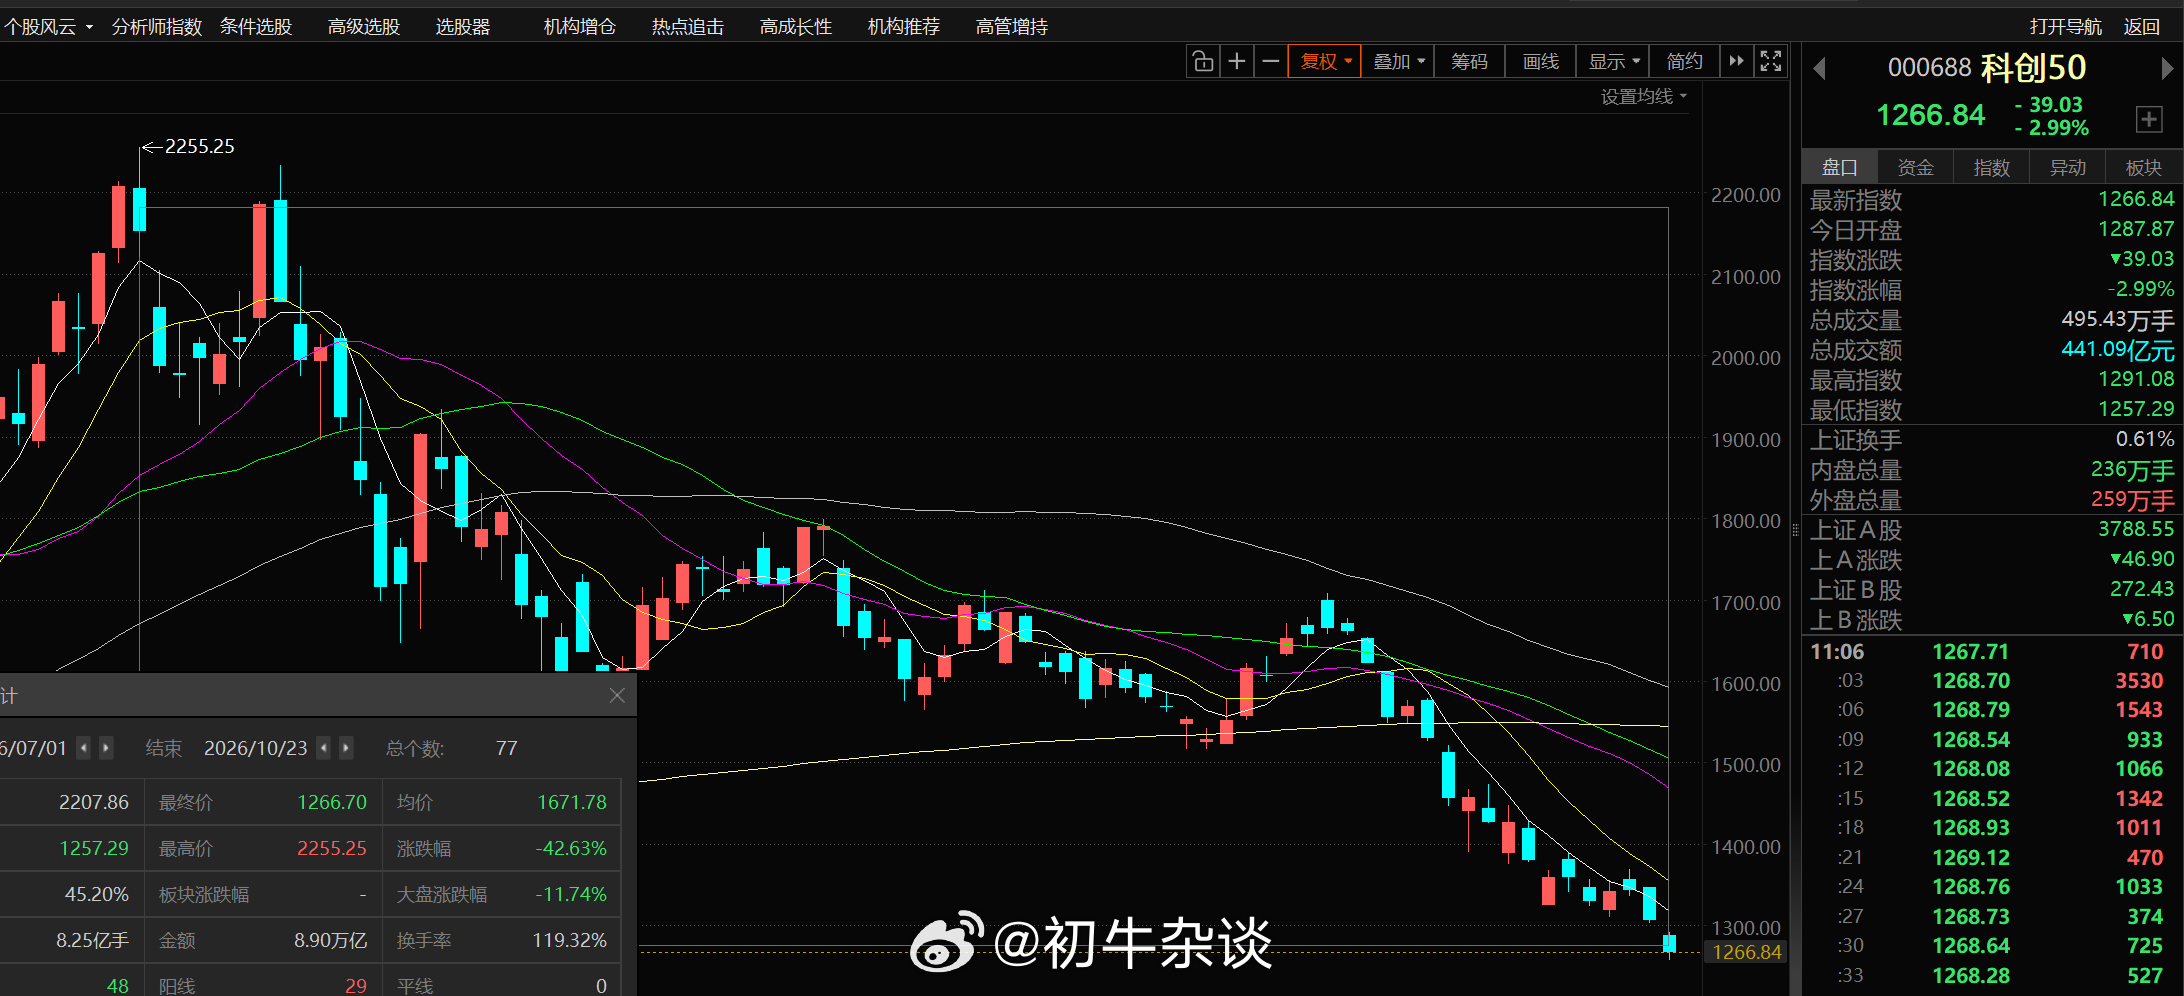Switch to the 资金 tab

[1915, 167]
